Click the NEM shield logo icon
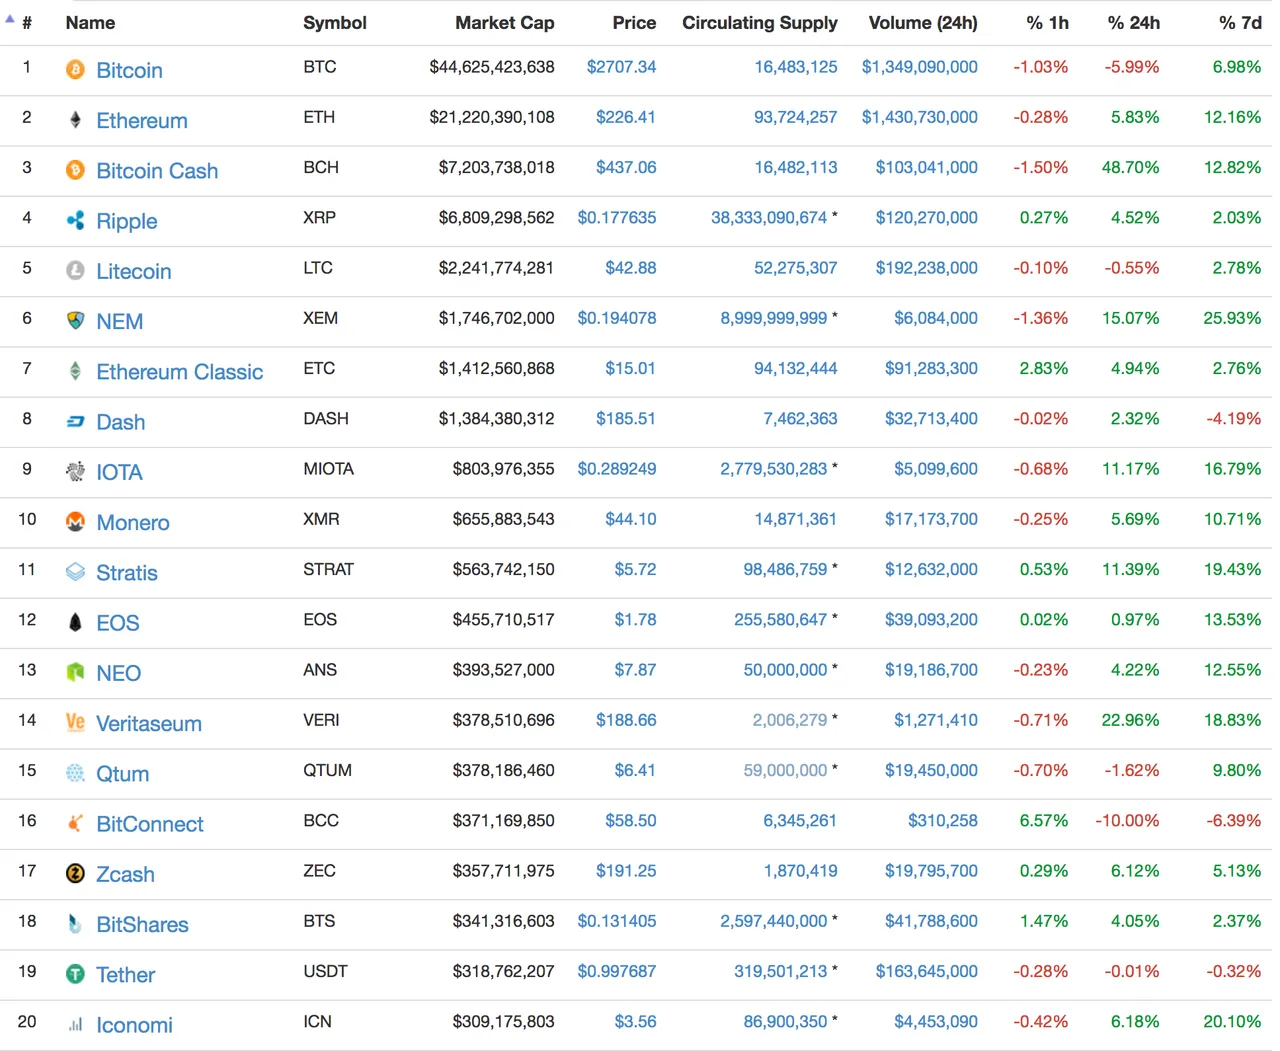This screenshot has width=1280, height=1051. [x=75, y=321]
